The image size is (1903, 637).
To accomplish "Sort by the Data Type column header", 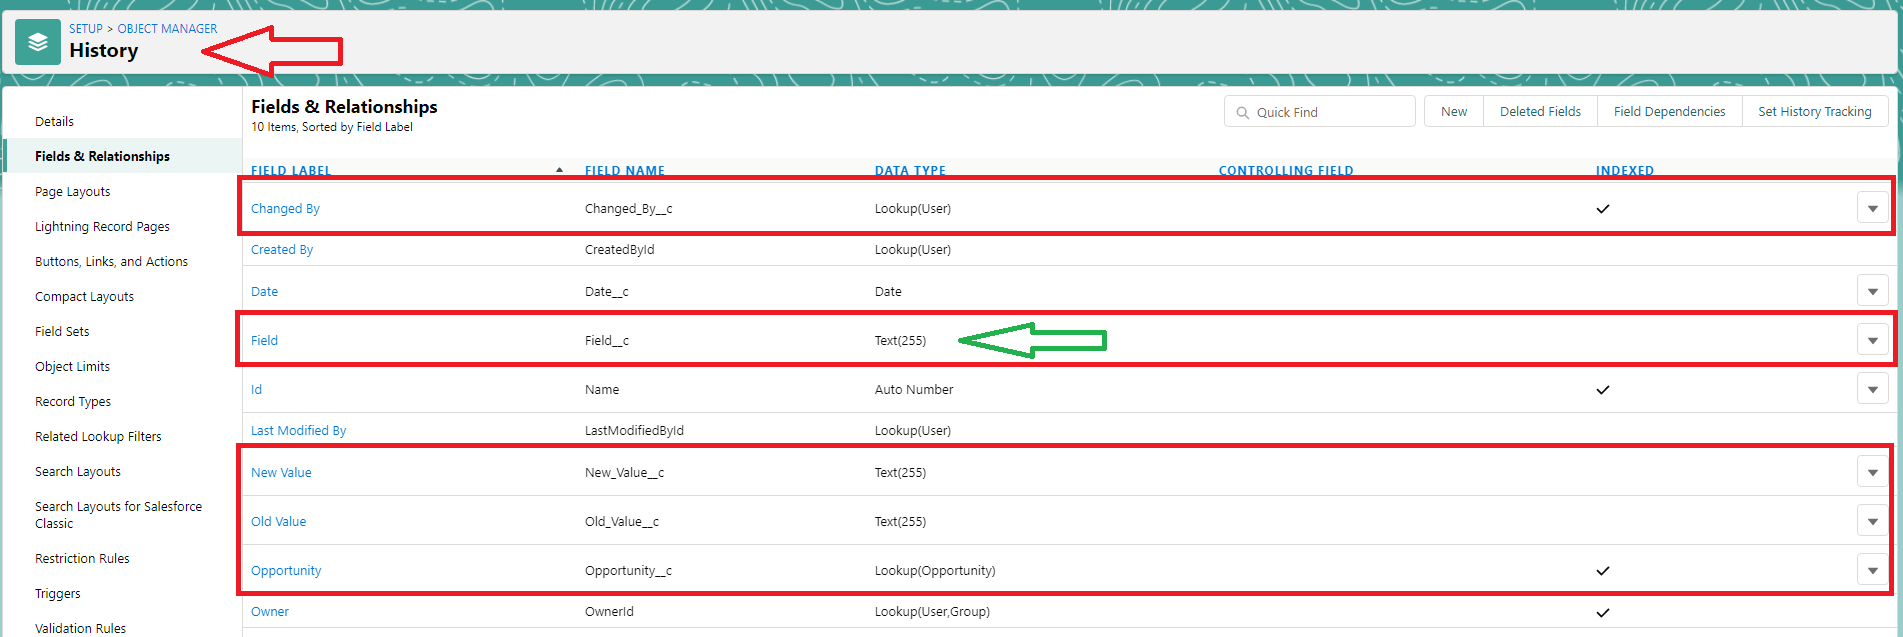I will pos(910,171).
